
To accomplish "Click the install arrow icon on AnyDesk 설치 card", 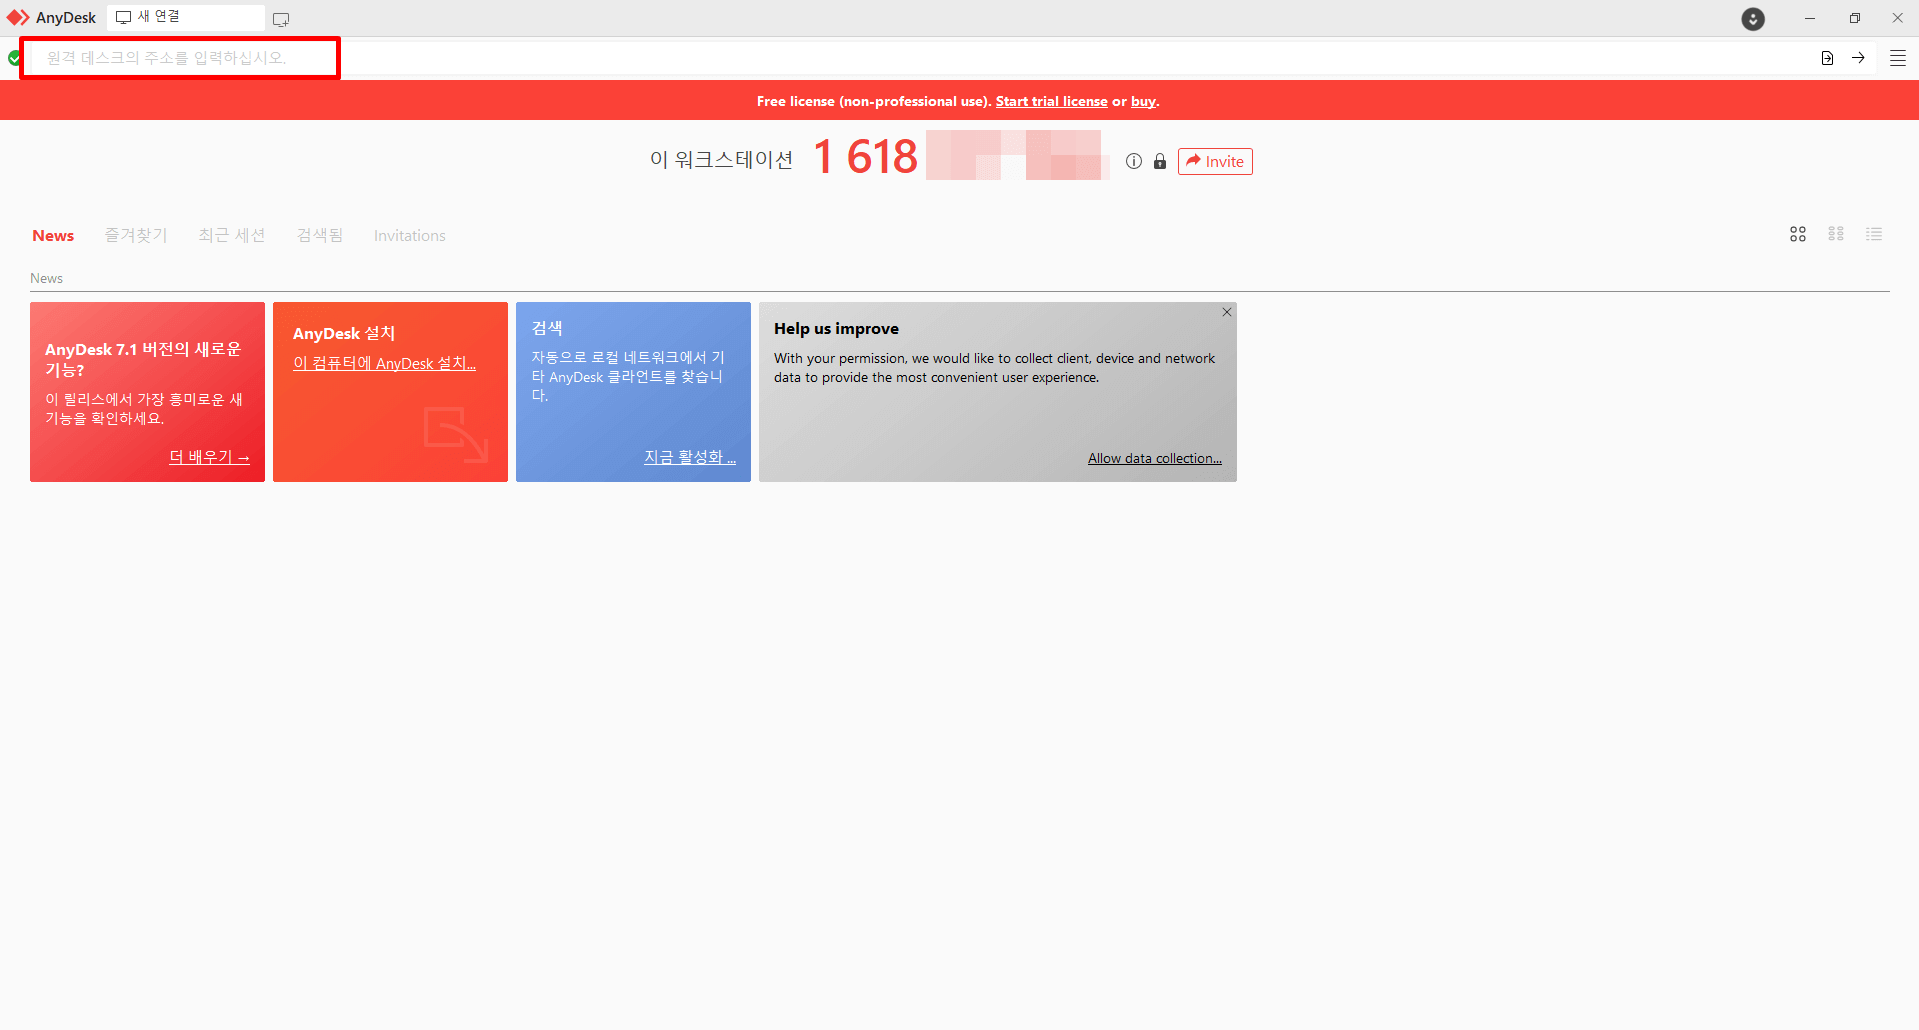I will 456,434.
